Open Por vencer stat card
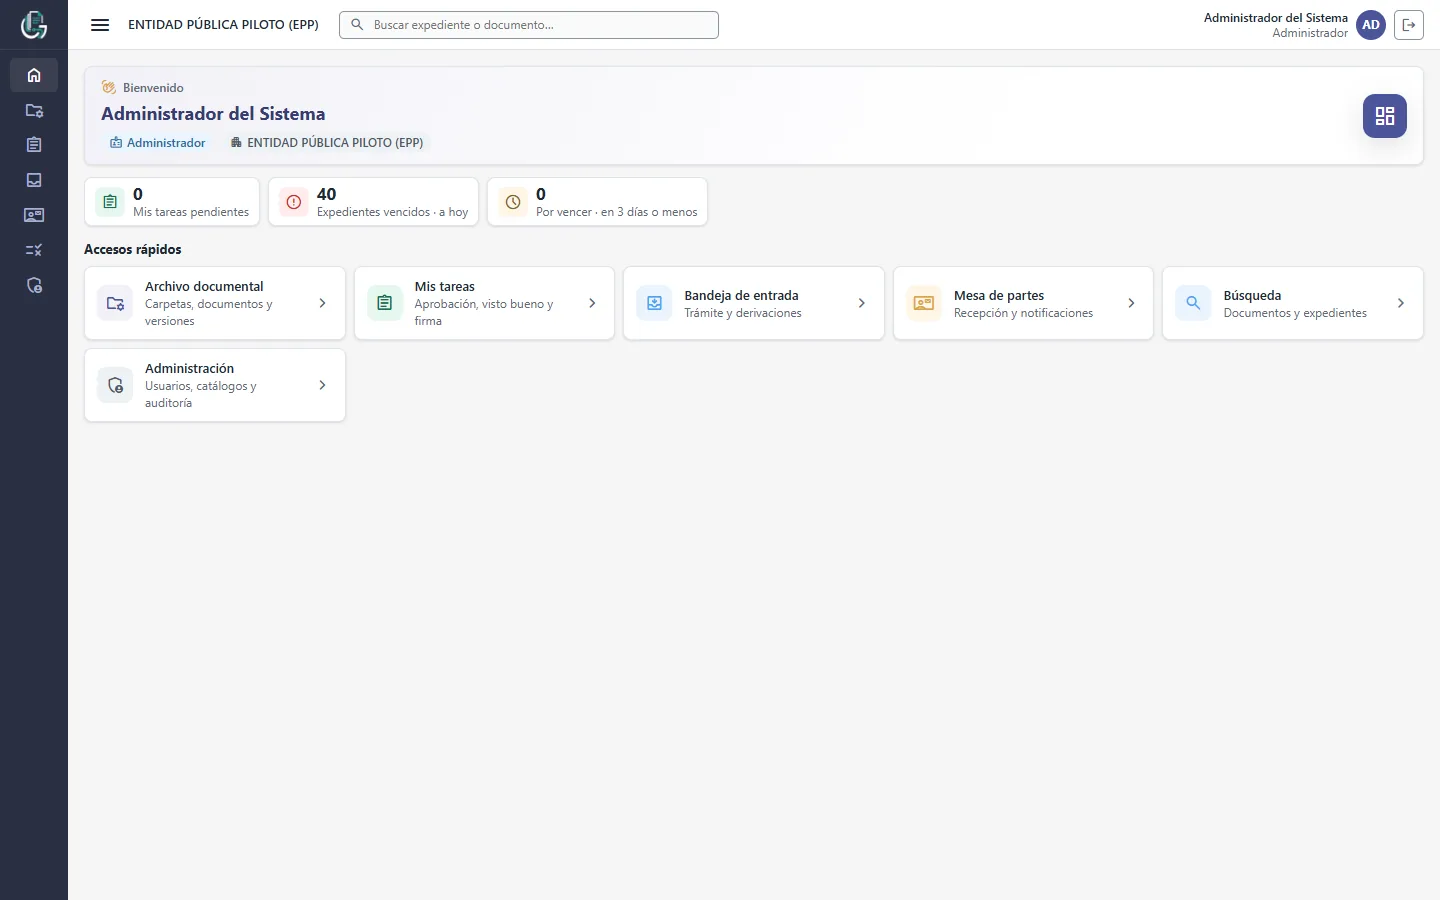Screen dimensions: 1440x900 [597, 202]
